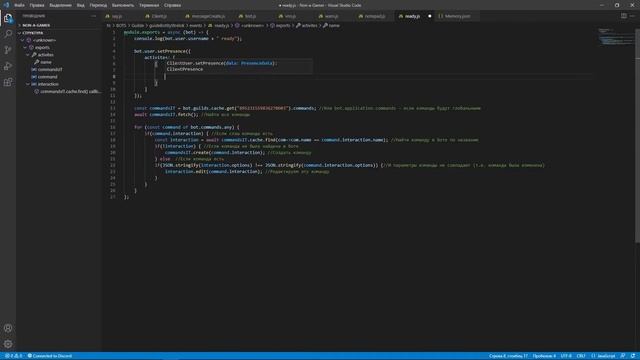
Task: Switch to the messageCreate.js tab
Action: [x=208, y=16]
